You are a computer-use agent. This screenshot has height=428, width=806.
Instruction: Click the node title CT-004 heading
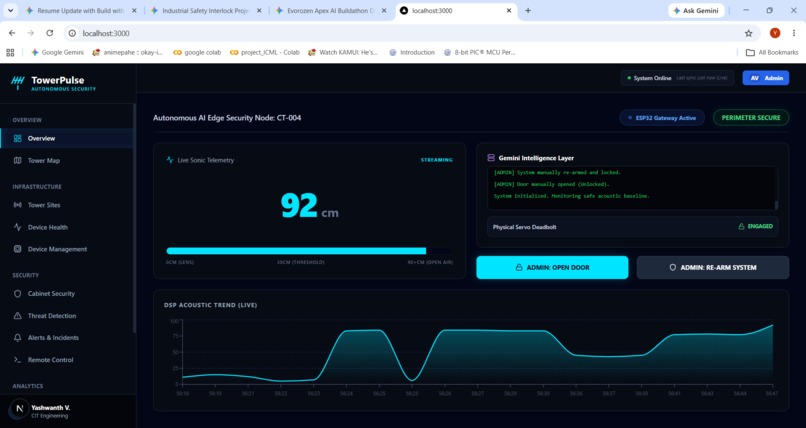pyautogui.click(x=227, y=118)
